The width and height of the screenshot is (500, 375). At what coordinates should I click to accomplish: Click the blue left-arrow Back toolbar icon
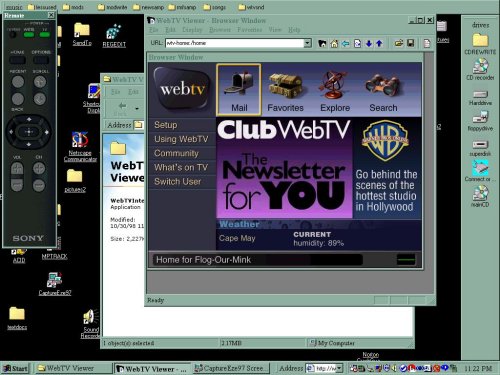point(345,43)
